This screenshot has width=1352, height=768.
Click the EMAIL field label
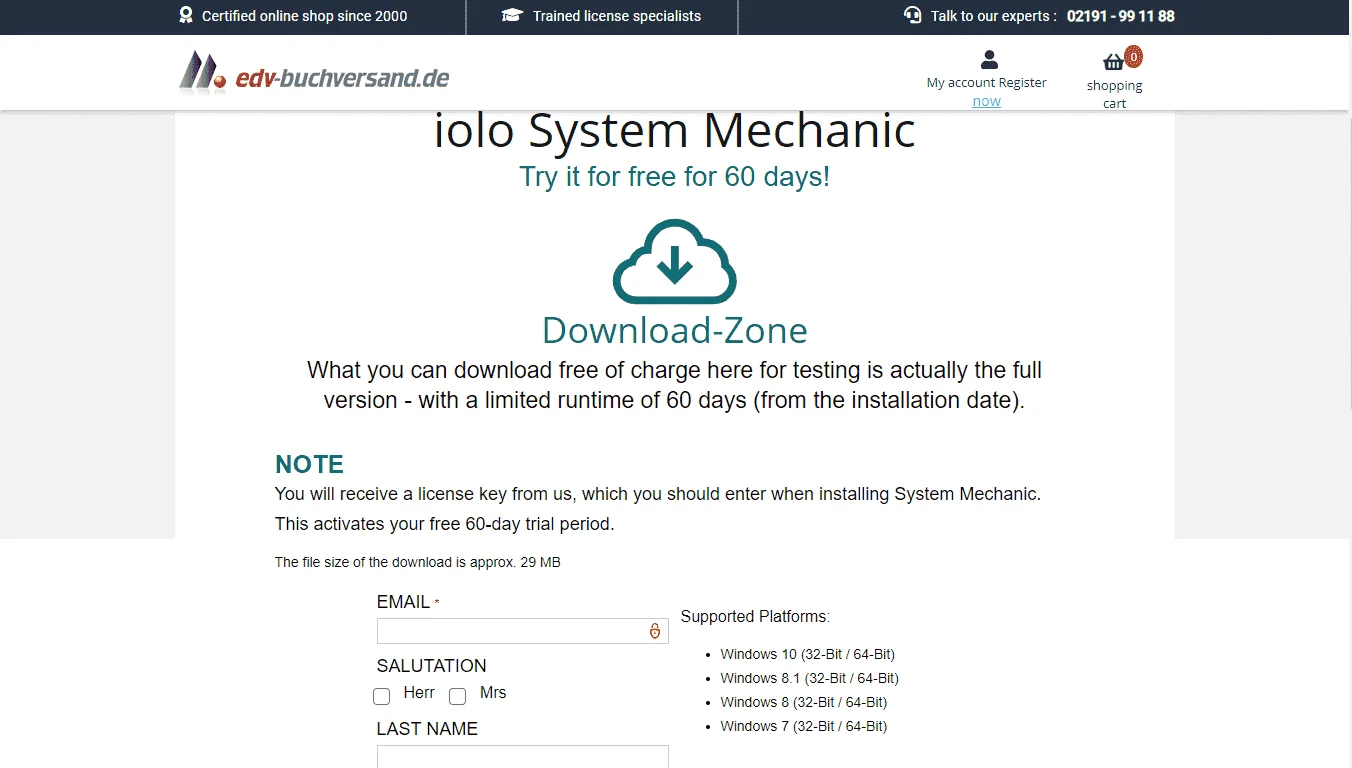click(403, 602)
